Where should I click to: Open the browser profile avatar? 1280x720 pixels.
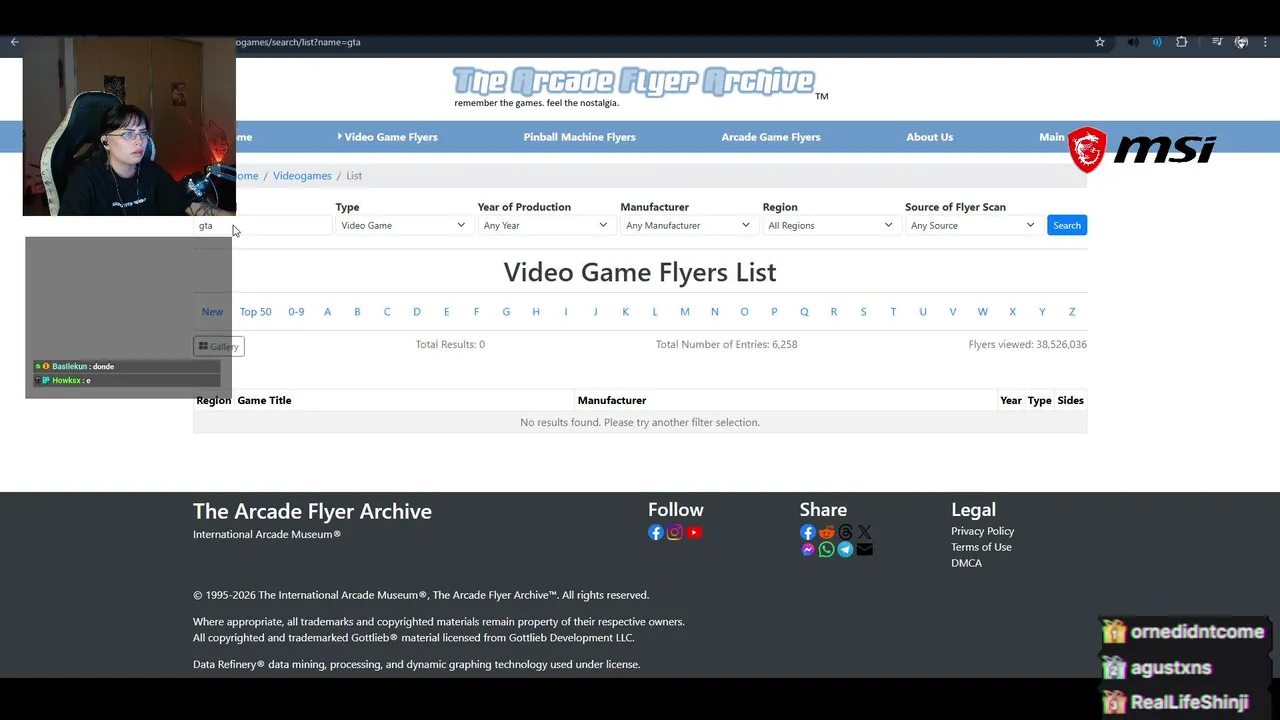[x=1241, y=42]
